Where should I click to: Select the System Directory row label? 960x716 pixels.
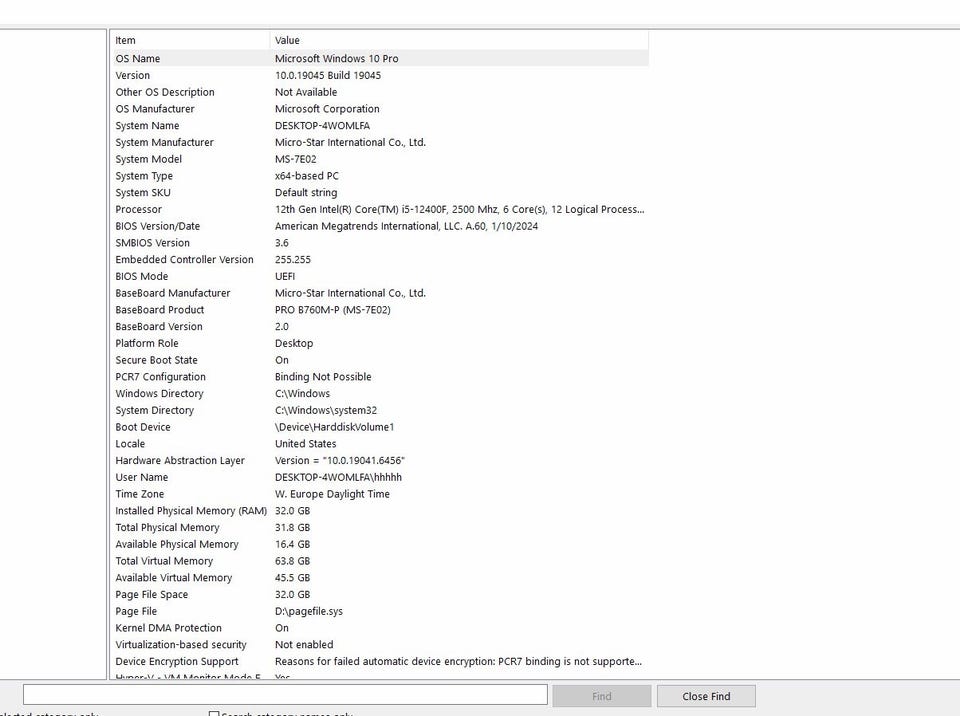(154, 410)
